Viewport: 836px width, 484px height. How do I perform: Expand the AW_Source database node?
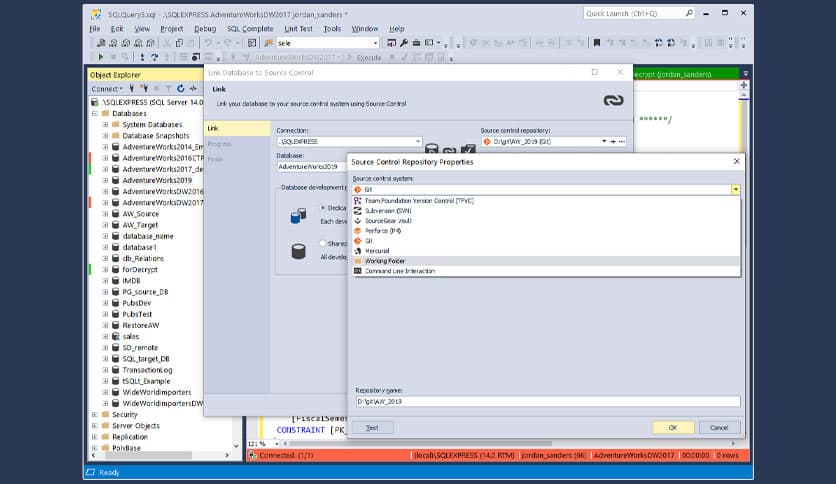(105, 214)
